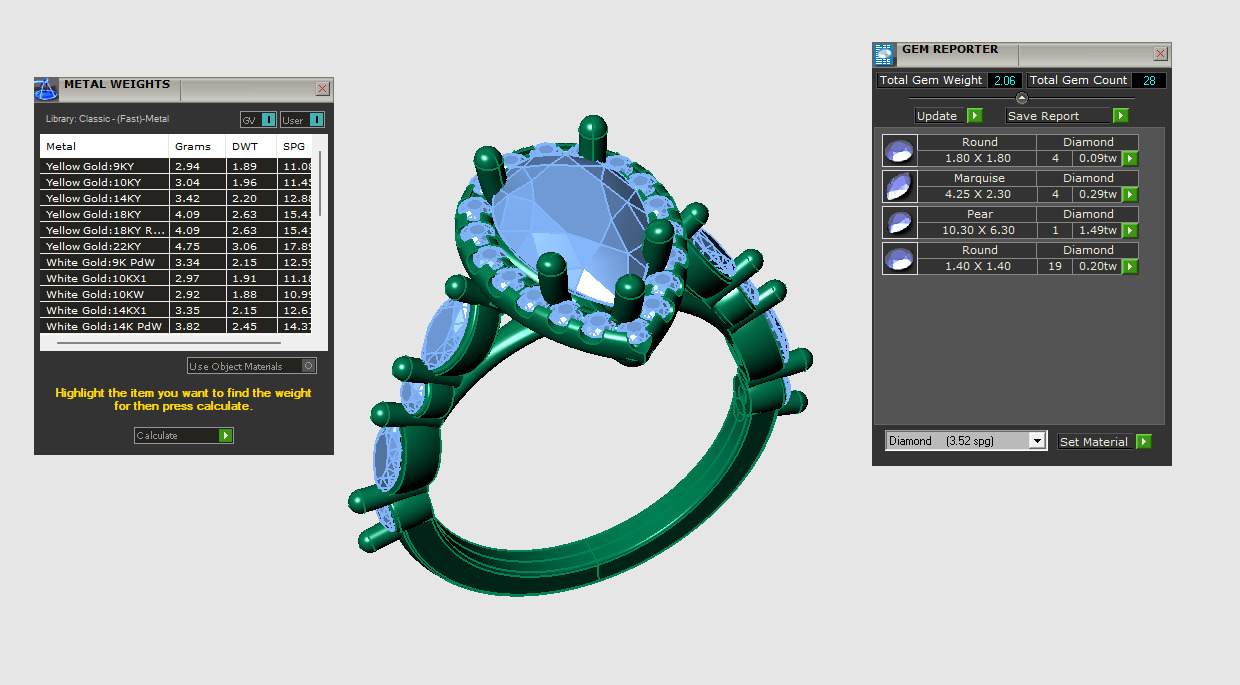Collapse the Gem Reporter header with the round arrow
Screen dimensions: 1240x685
click(x=1021, y=98)
